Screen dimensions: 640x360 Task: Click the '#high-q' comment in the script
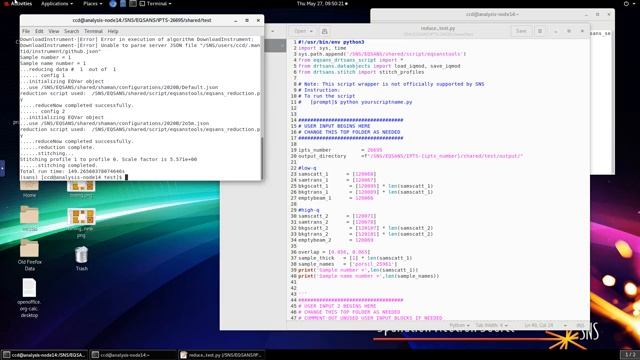309,210
